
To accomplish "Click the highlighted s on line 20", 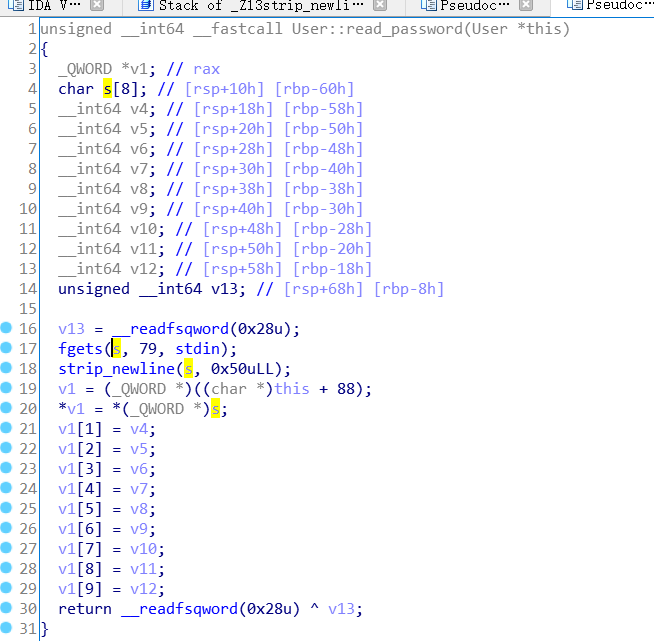I will (x=215, y=409).
